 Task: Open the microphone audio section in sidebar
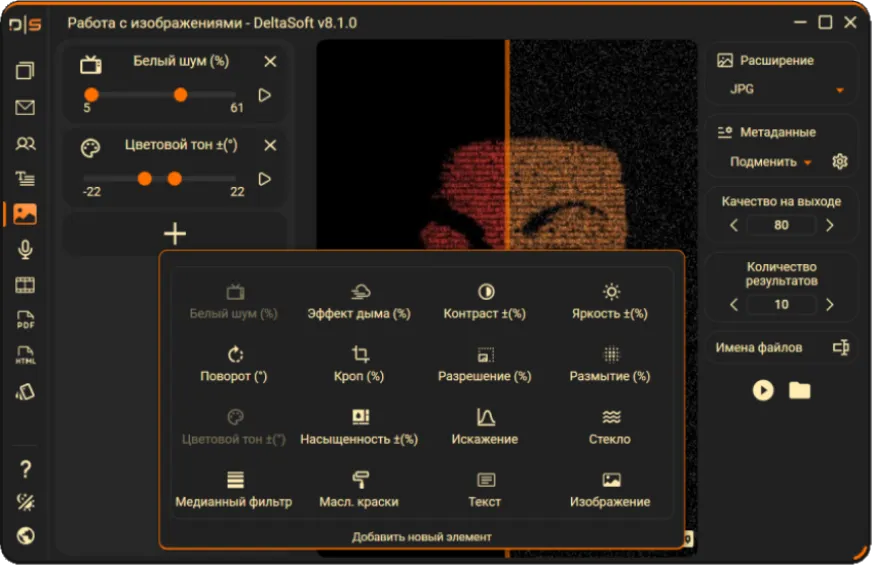pos(25,249)
